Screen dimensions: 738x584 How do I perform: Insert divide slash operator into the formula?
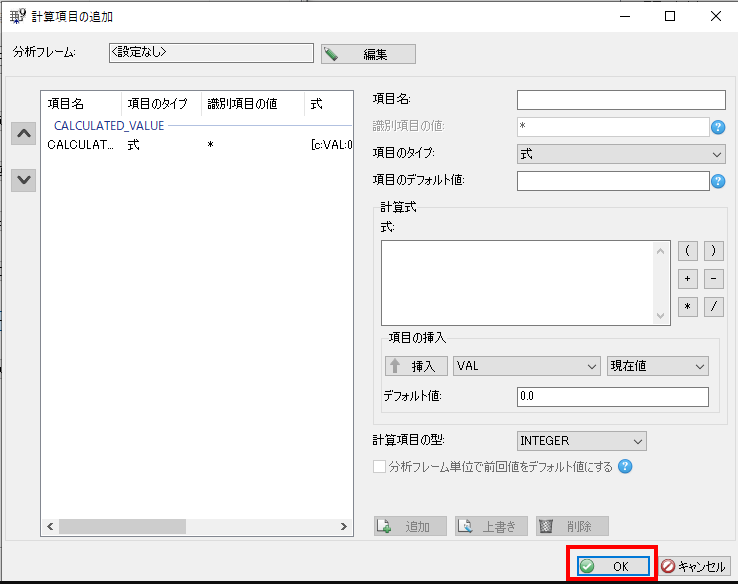(714, 307)
